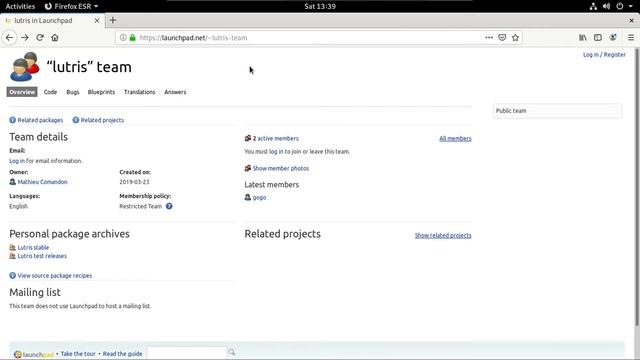View site information icon in address bar
640x360 pixels.
pos(123,38)
